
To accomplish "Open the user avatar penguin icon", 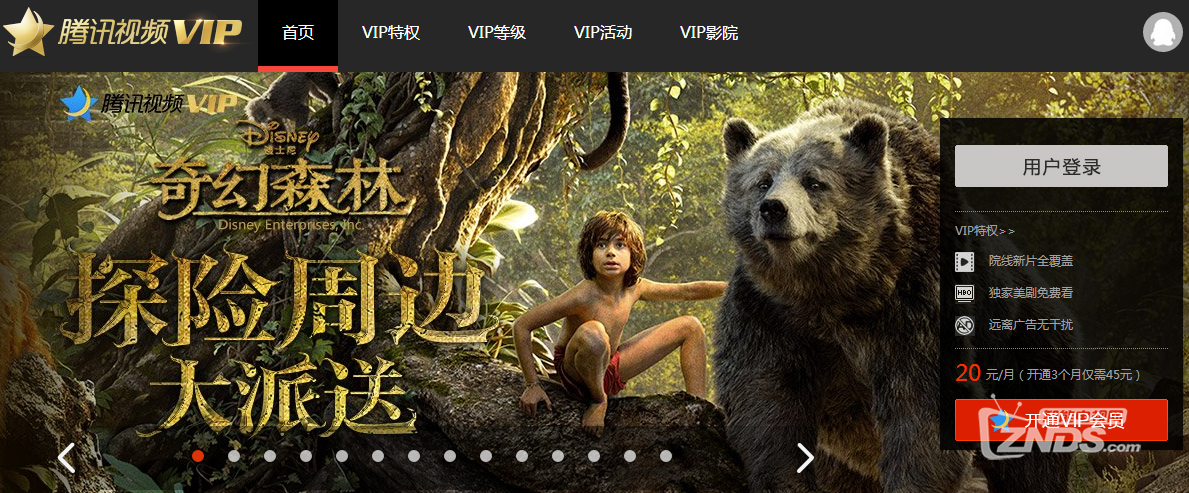I will 1164,32.
